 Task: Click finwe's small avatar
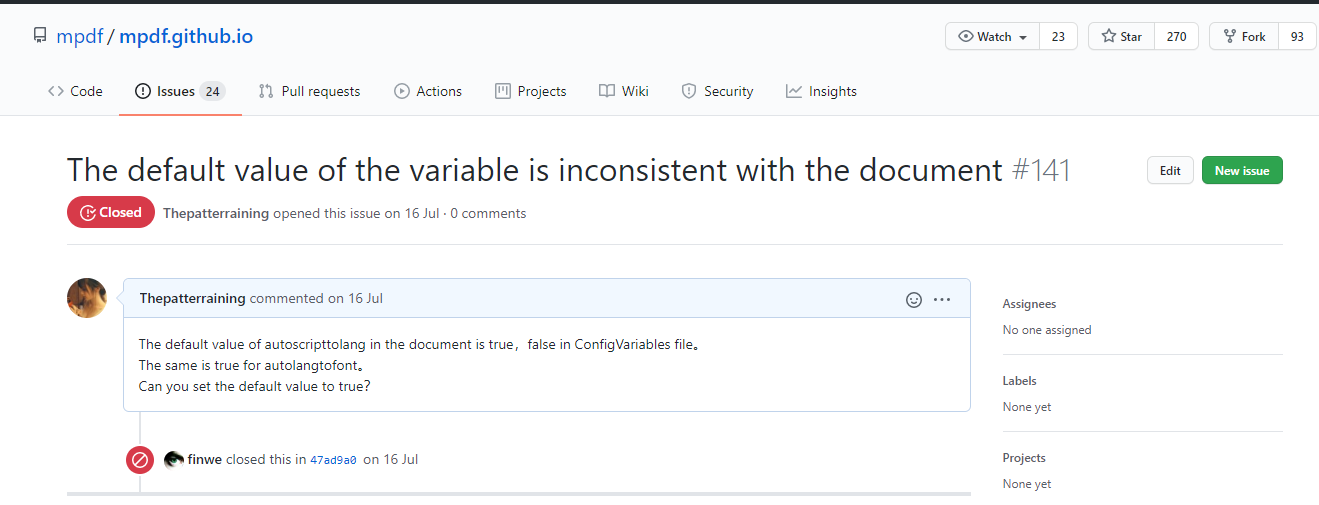[174, 459]
